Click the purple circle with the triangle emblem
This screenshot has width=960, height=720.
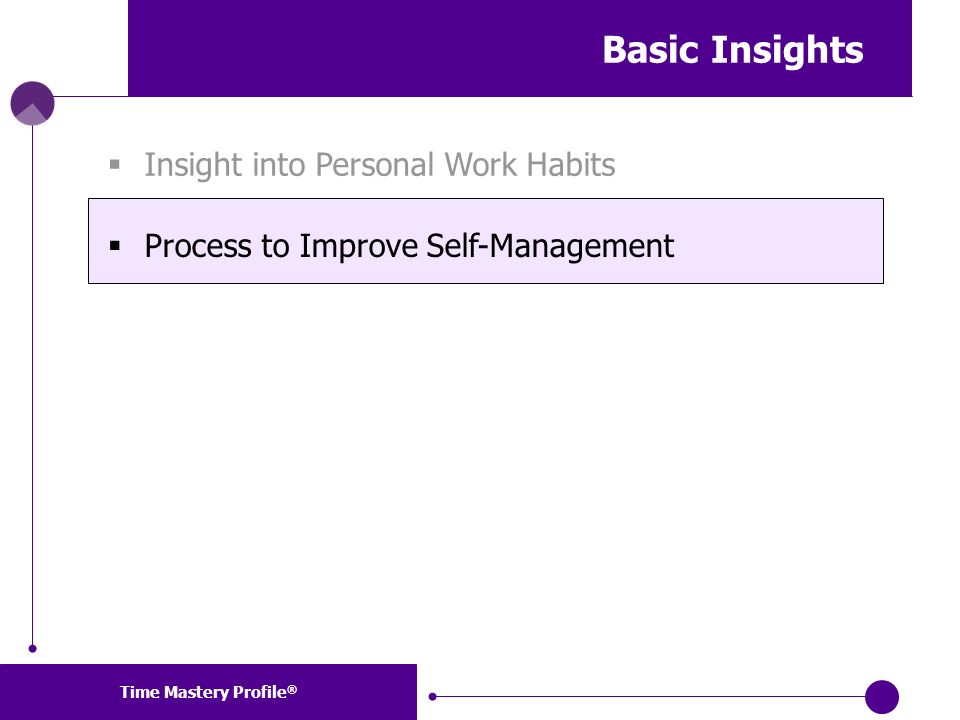(x=32, y=103)
